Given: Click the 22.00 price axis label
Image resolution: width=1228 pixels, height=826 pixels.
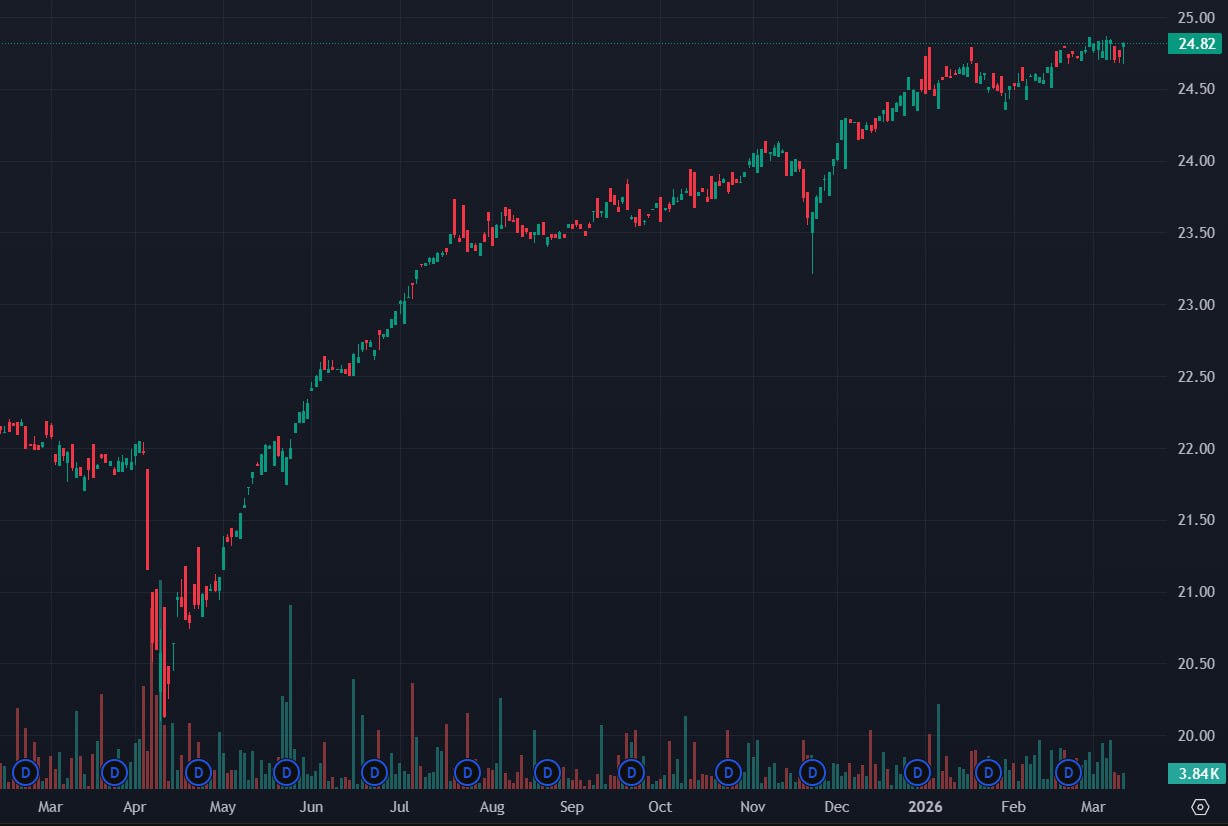Looking at the screenshot, I should tap(1196, 449).
